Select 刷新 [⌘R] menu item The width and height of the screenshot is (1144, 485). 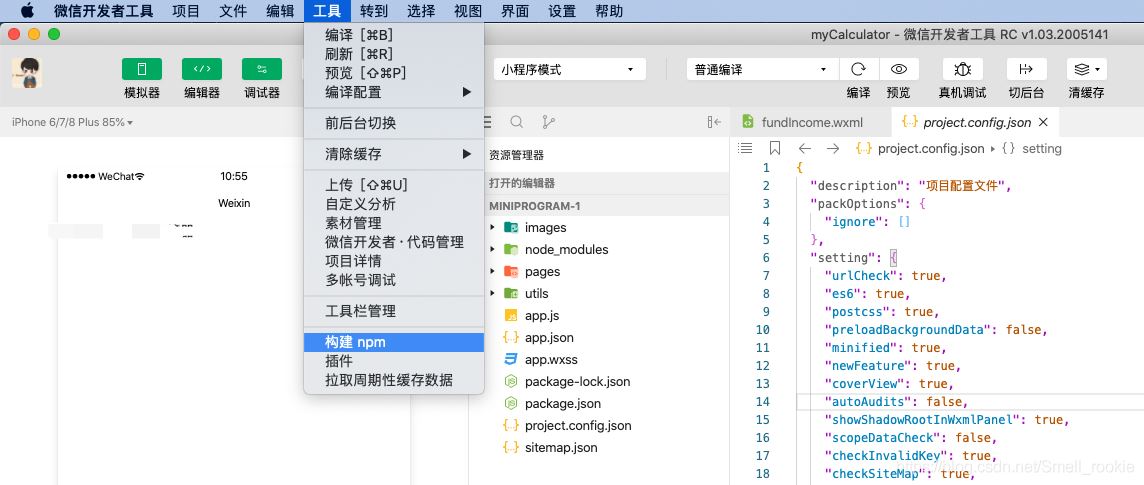[x=394, y=54]
